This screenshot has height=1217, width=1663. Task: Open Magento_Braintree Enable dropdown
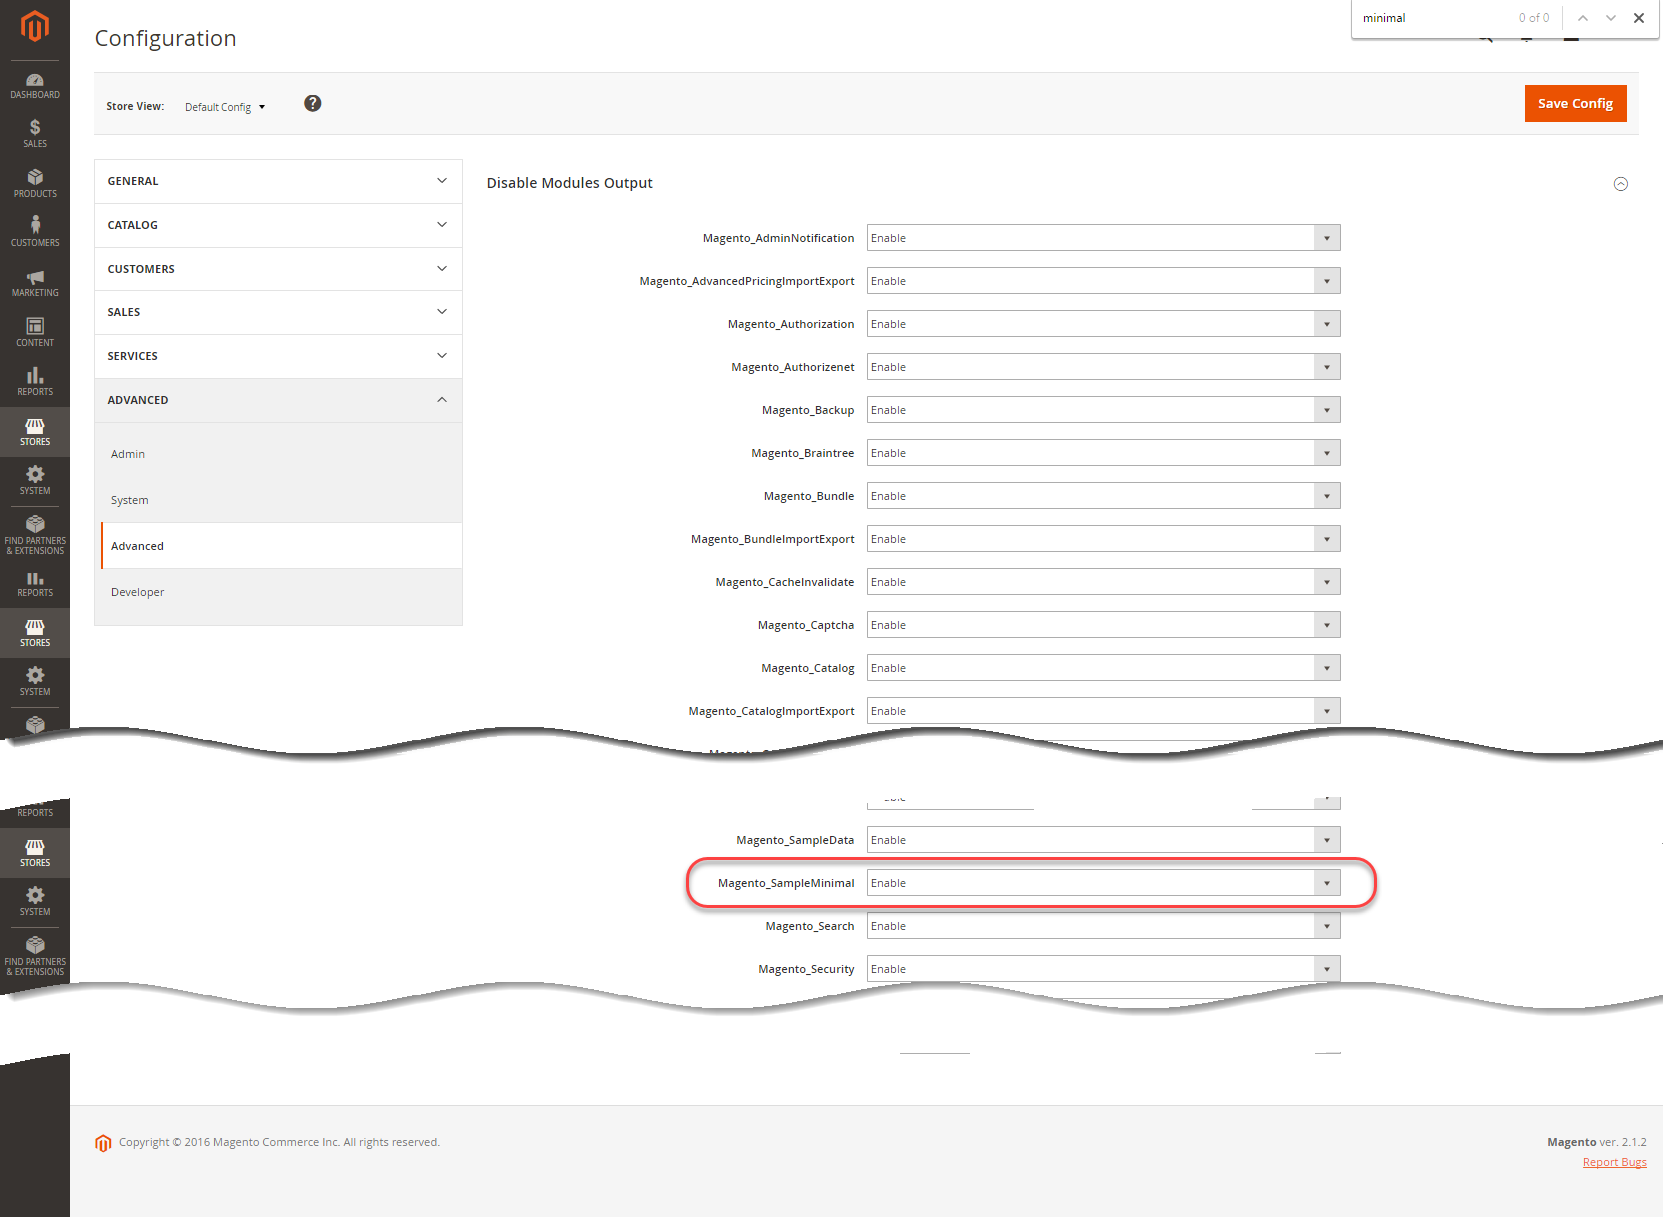pyautogui.click(x=1103, y=453)
